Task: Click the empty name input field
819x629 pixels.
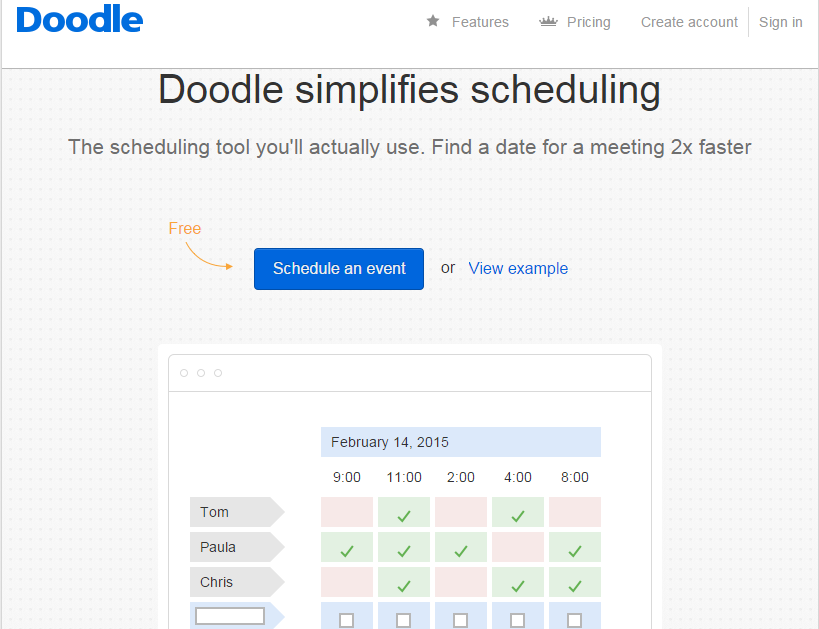Action: coord(230,616)
